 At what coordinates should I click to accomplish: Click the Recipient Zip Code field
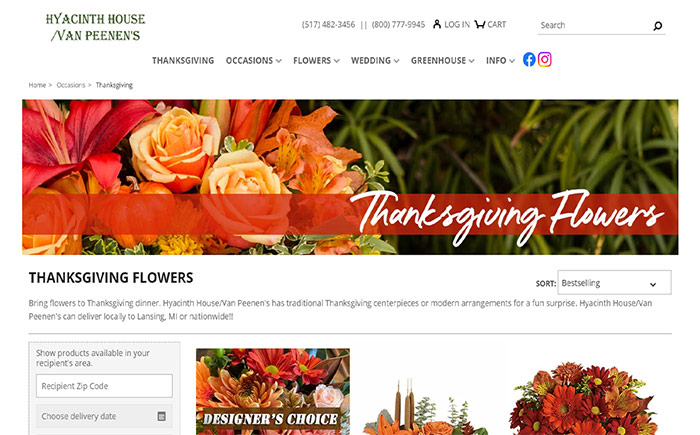pyautogui.click(x=104, y=386)
